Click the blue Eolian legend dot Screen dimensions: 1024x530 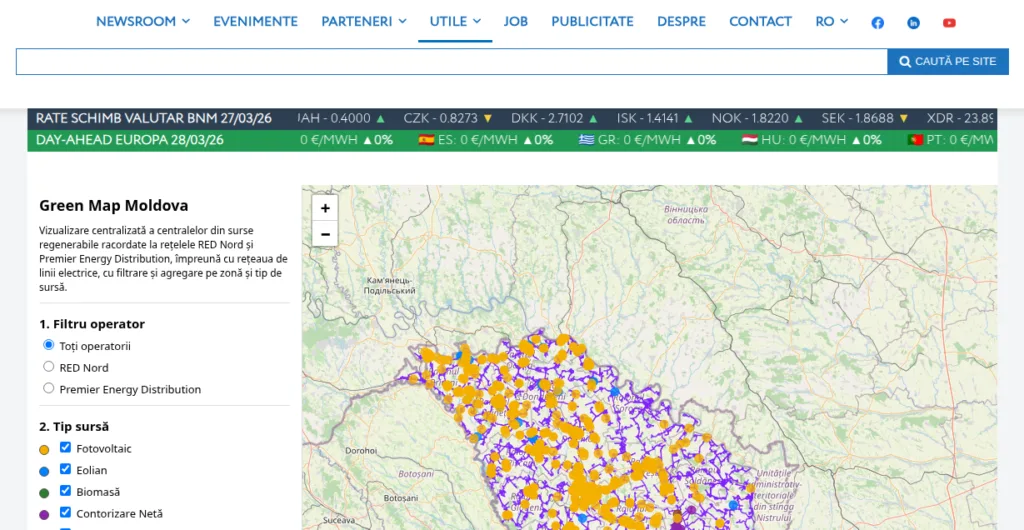point(44,471)
